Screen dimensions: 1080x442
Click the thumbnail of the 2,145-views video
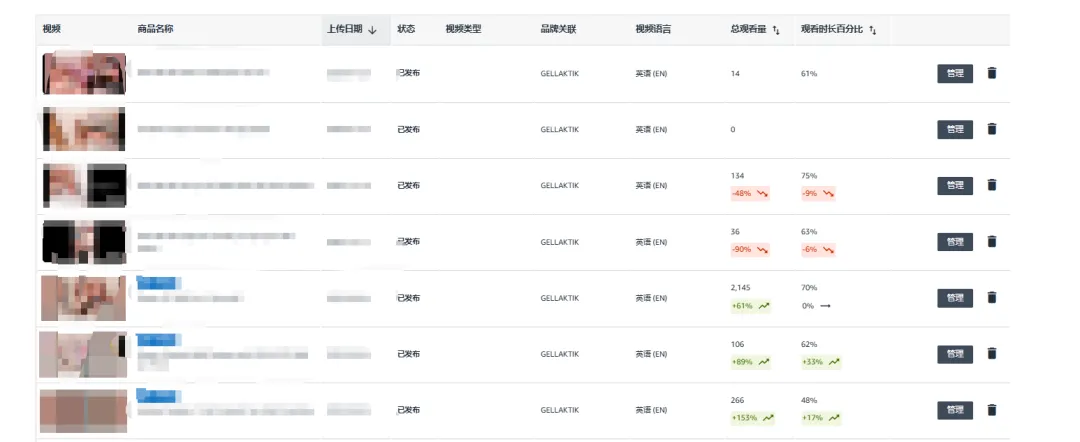pos(84,297)
